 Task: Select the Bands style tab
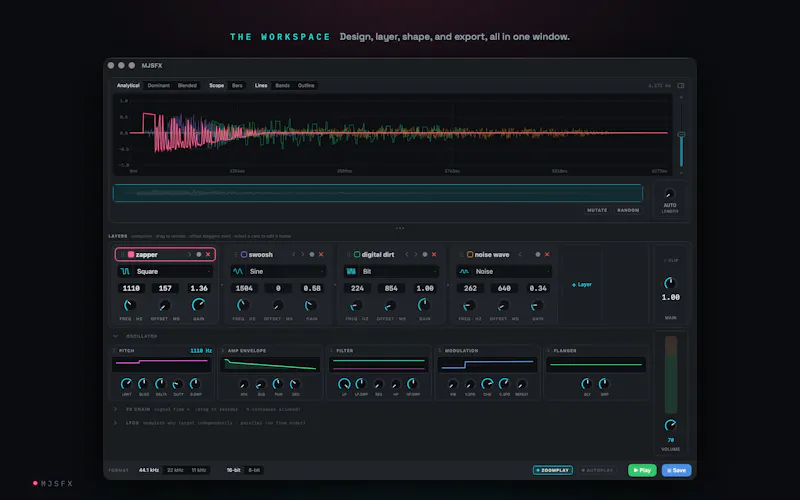point(283,86)
